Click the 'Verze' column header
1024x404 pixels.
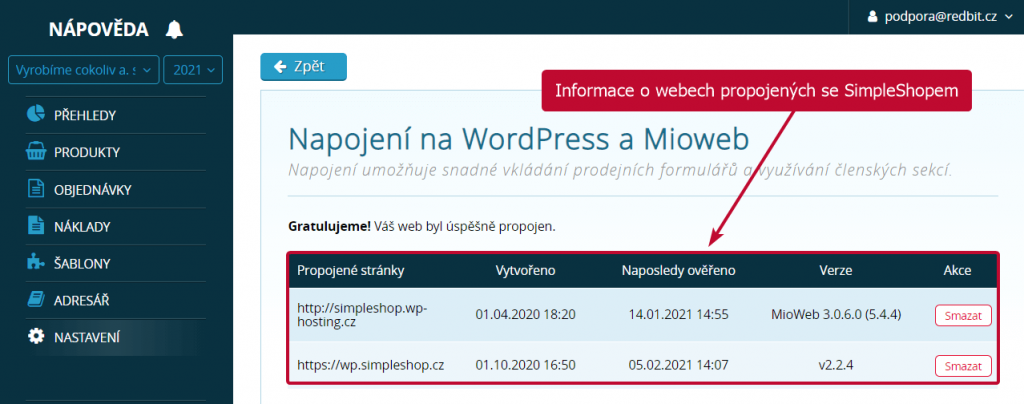tap(836, 271)
